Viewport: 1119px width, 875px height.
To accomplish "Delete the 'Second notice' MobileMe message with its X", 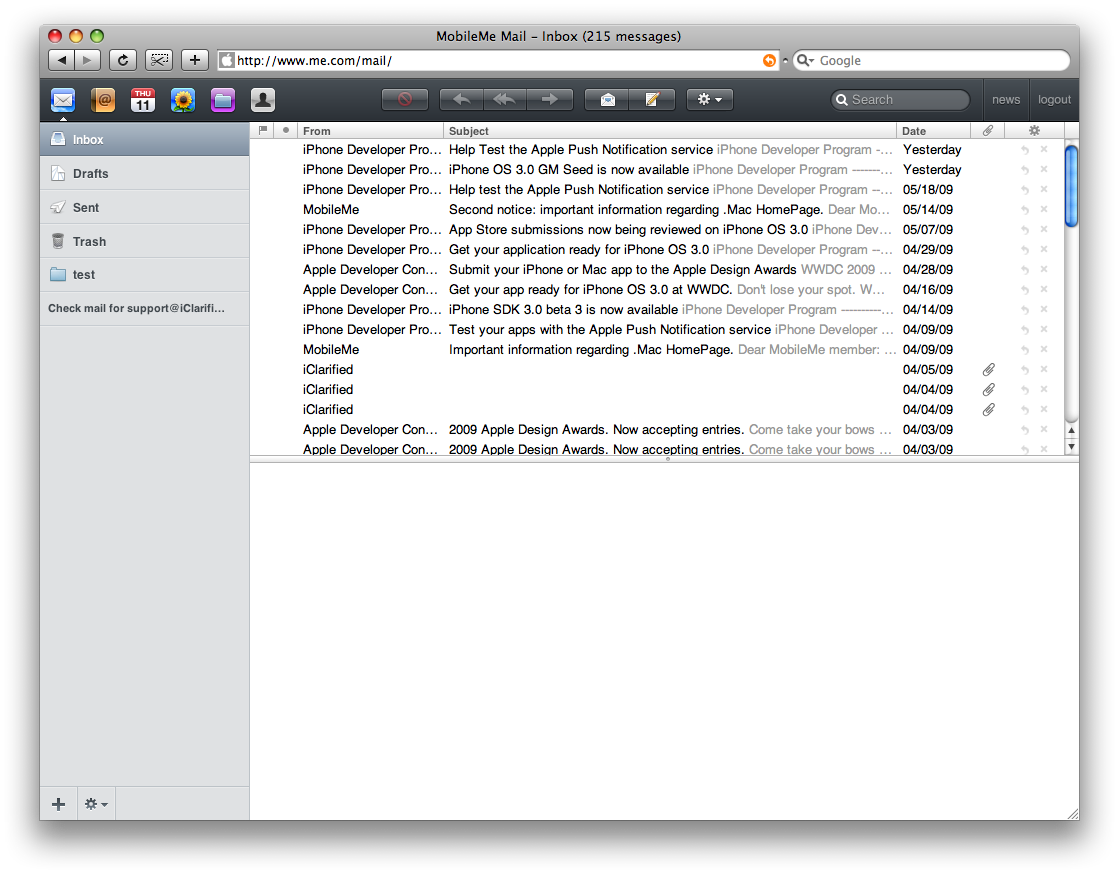I will point(1044,209).
